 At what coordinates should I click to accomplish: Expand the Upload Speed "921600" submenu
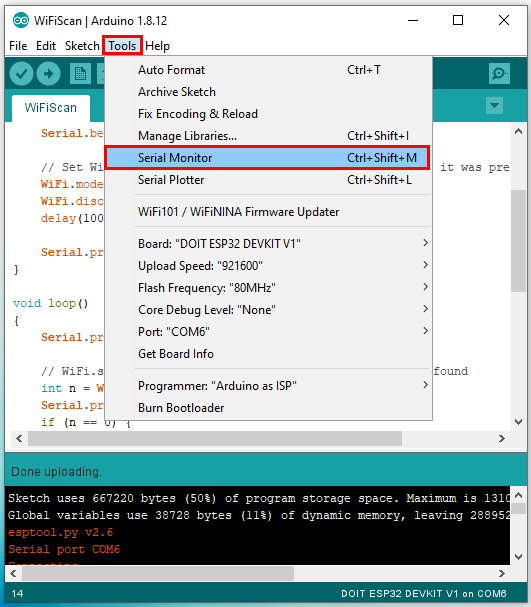pyautogui.click(x=268, y=266)
